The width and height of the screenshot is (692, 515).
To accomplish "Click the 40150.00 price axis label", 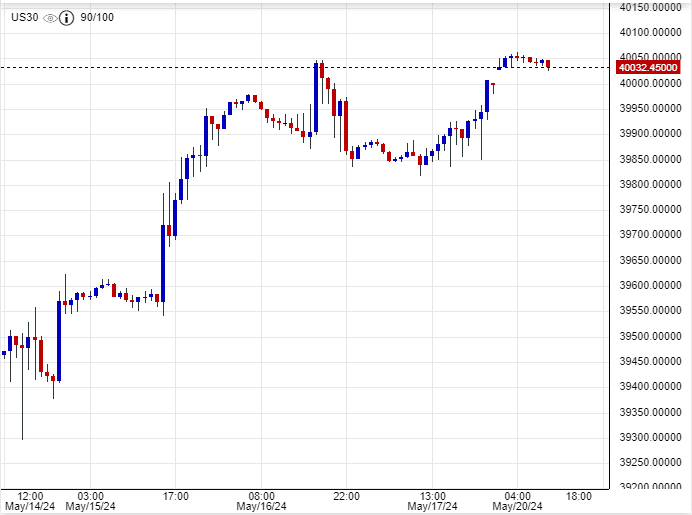I will 648,8.
